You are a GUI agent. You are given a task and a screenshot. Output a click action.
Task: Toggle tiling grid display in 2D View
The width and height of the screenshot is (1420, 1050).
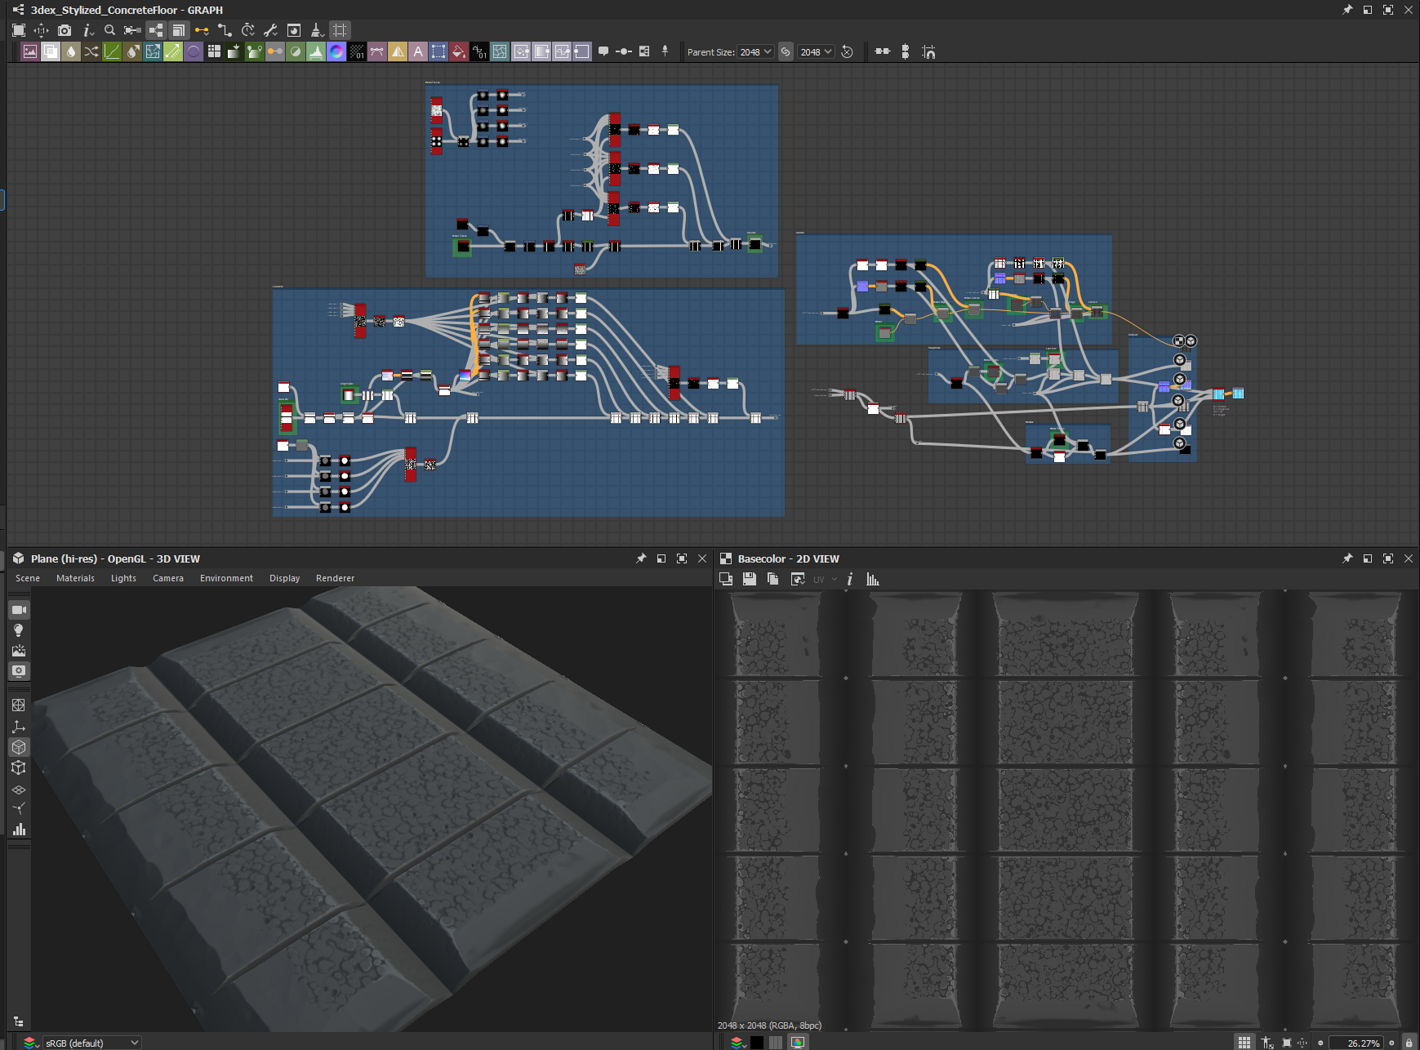[1244, 1042]
